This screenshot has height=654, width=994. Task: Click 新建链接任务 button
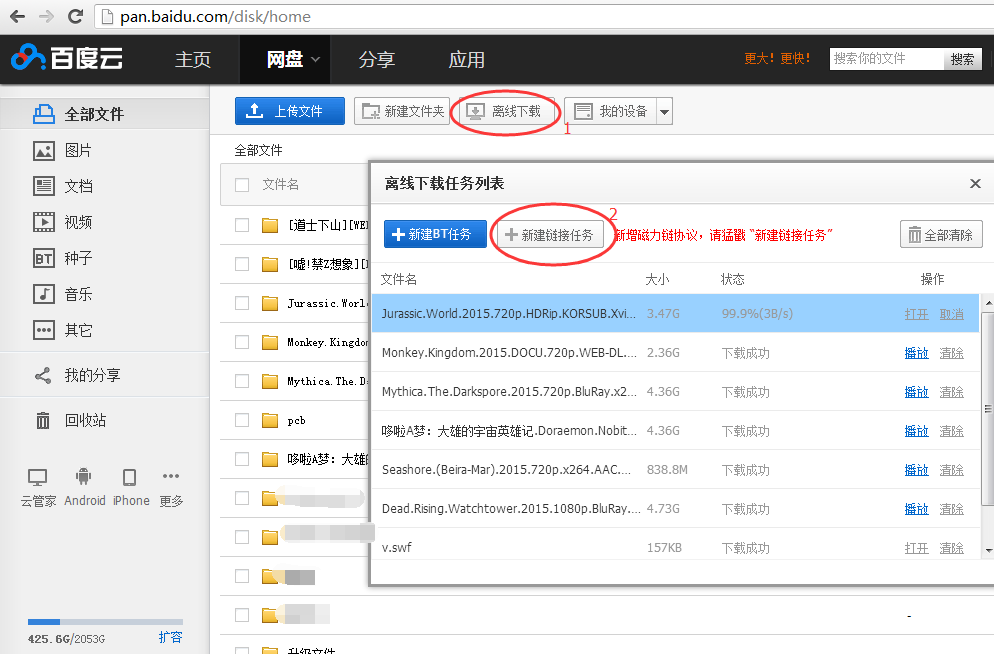(x=550, y=235)
